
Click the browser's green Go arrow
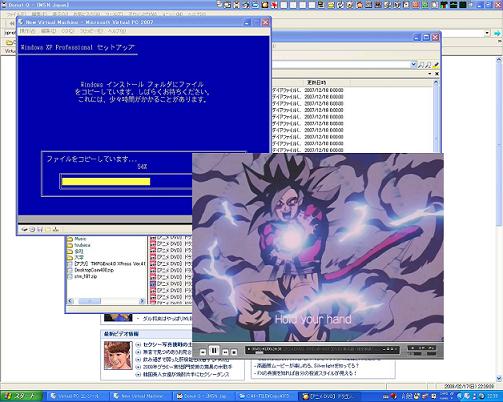pos(497,33)
